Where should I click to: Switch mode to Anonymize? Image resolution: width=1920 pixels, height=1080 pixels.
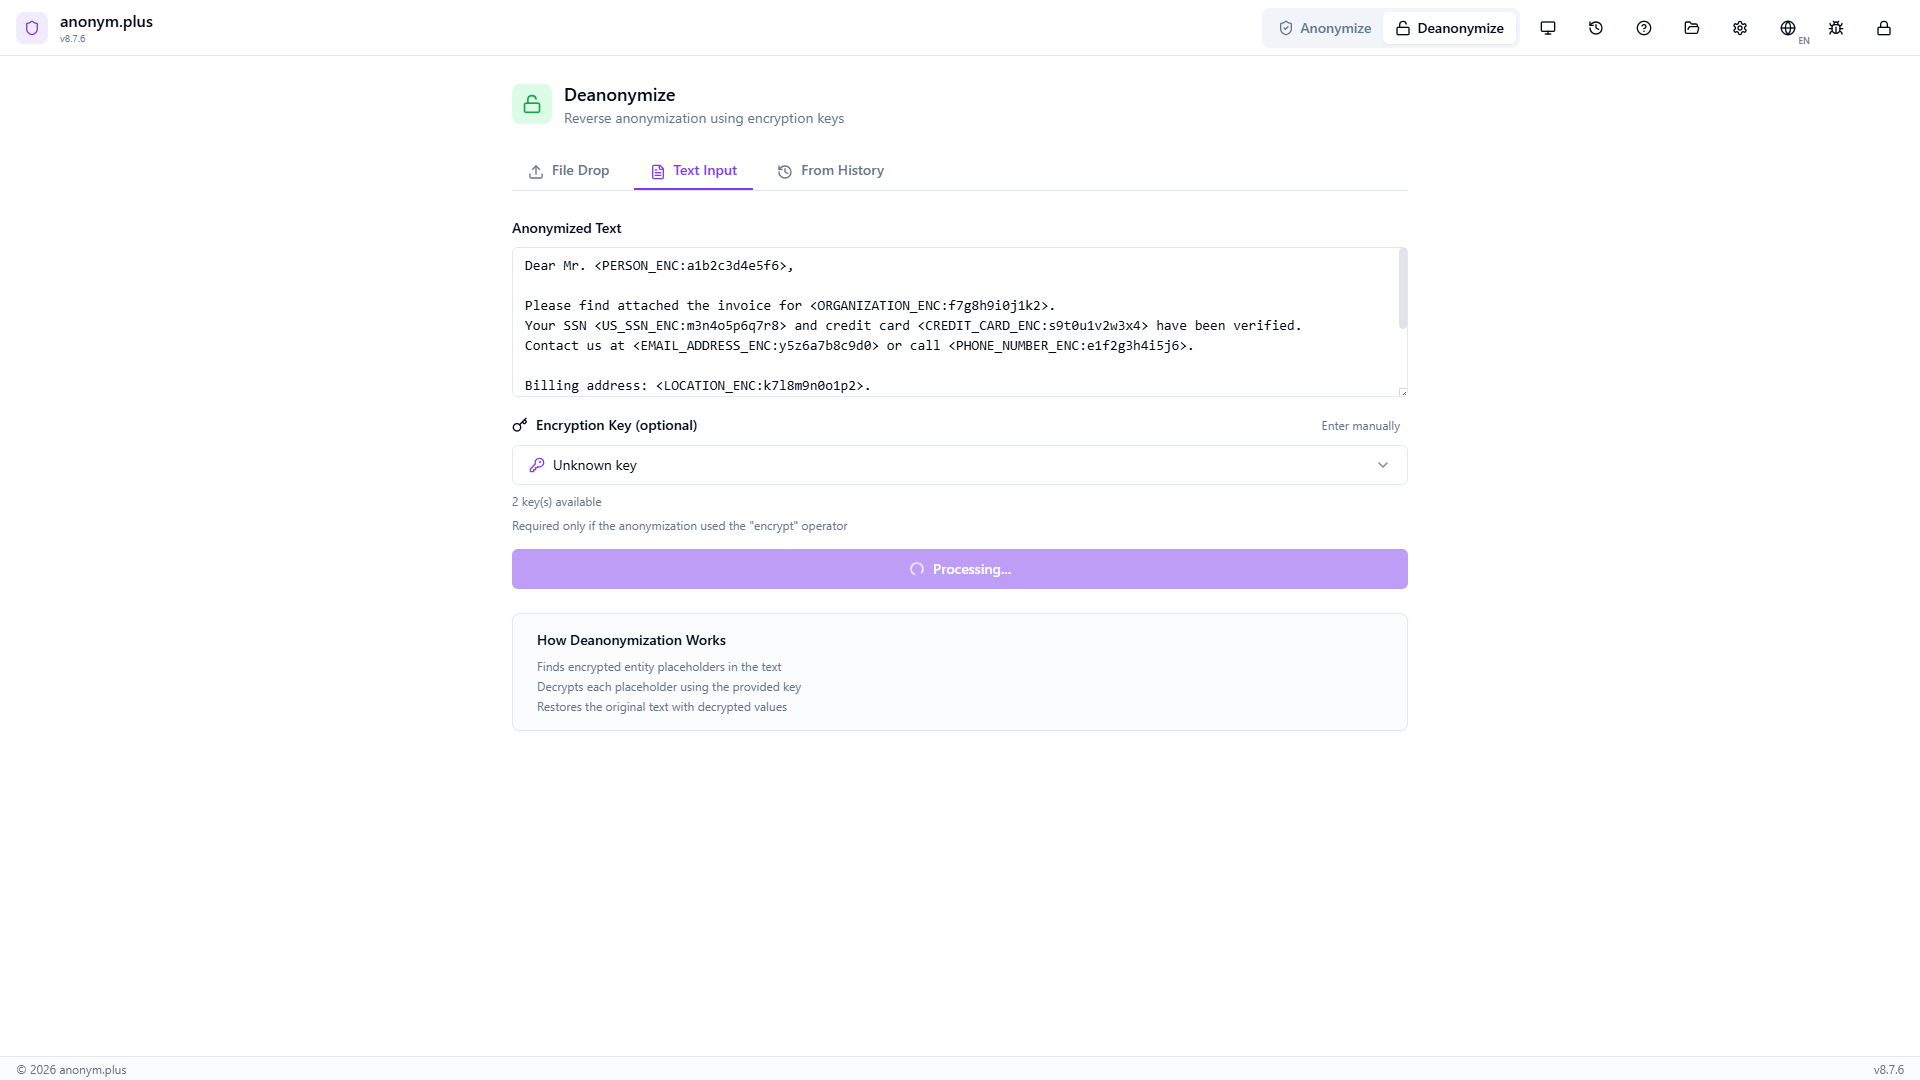[1324, 27]
